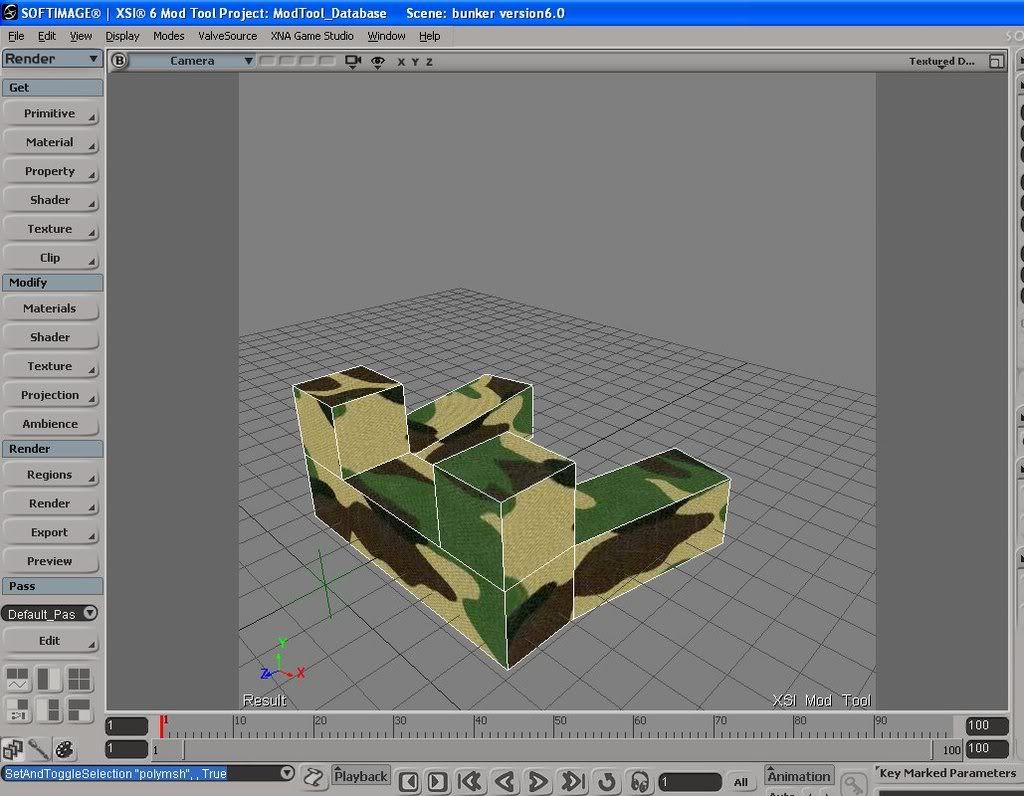Expand the Projection menu button

50,394
